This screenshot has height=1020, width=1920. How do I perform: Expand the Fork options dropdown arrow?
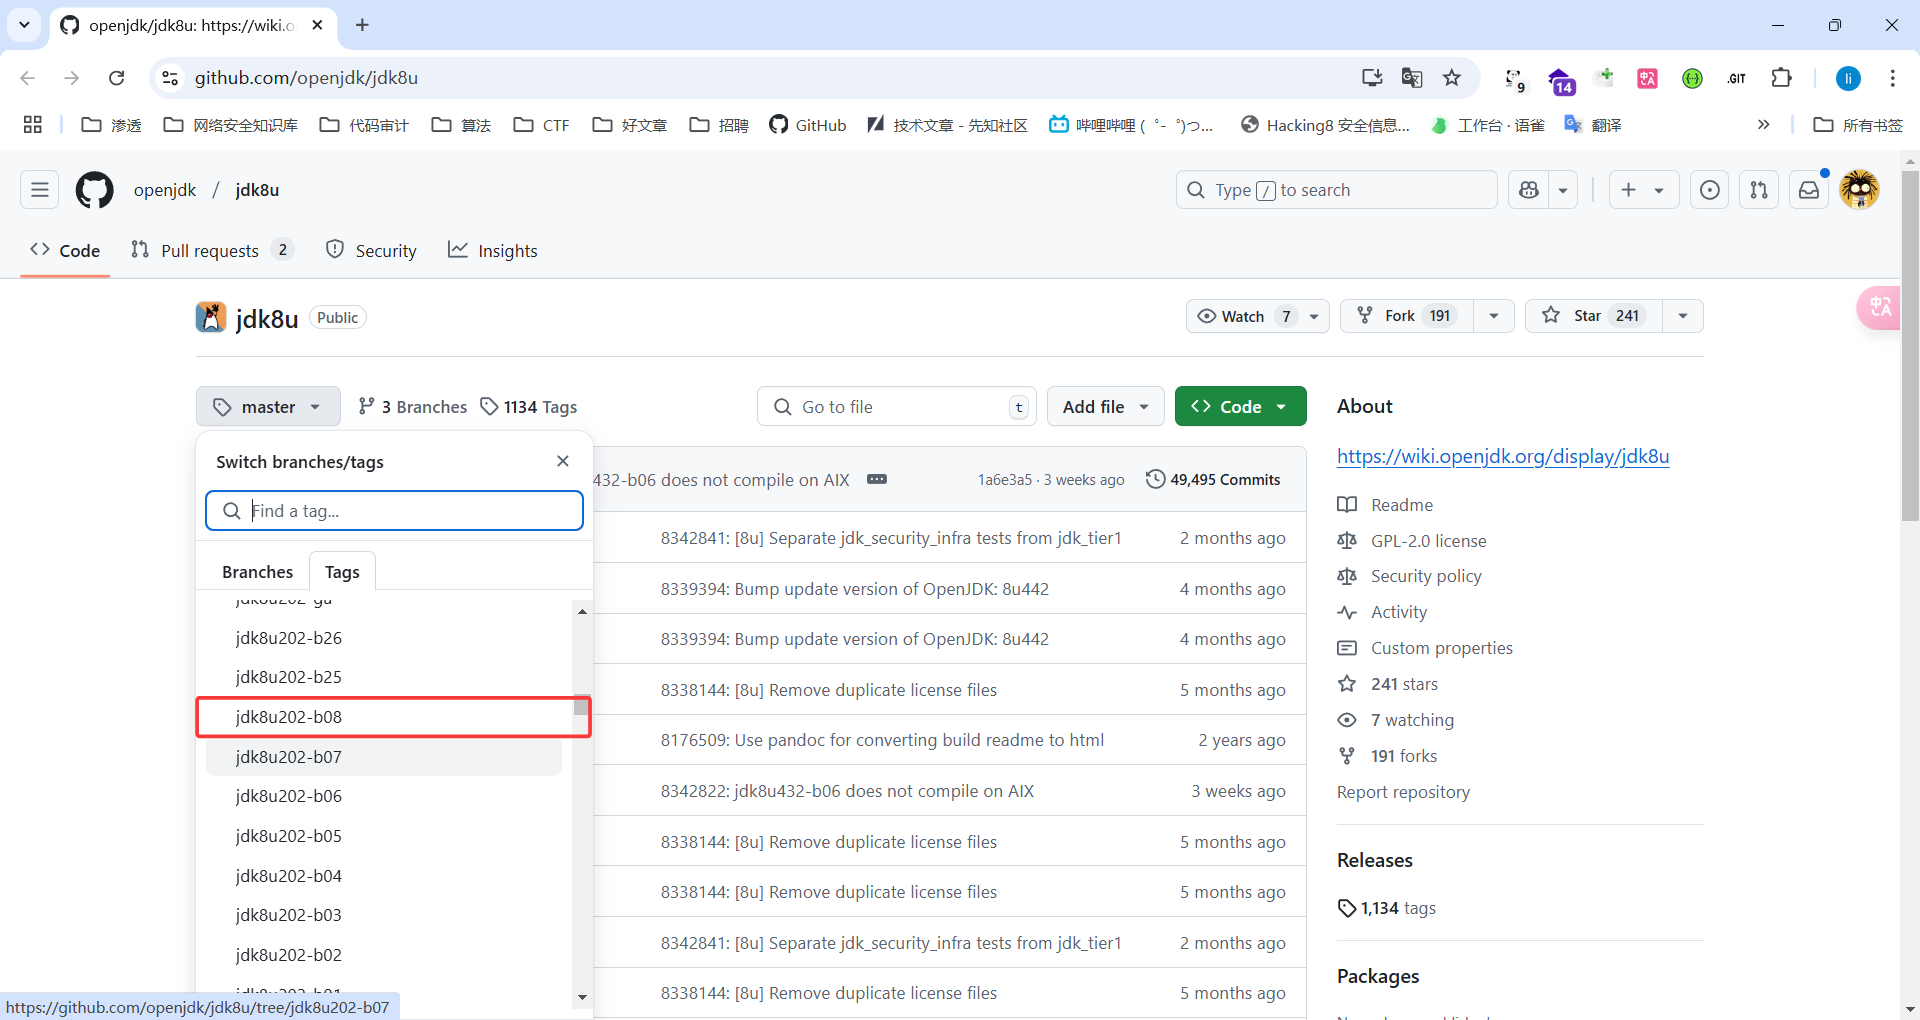coord(1494,316)
